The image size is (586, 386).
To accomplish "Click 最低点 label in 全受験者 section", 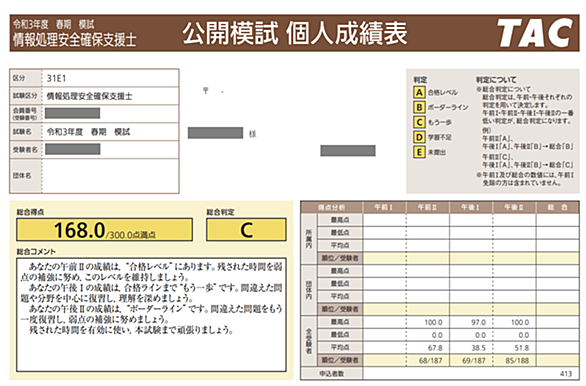I will pyautogui.click(x=340, y=334).
